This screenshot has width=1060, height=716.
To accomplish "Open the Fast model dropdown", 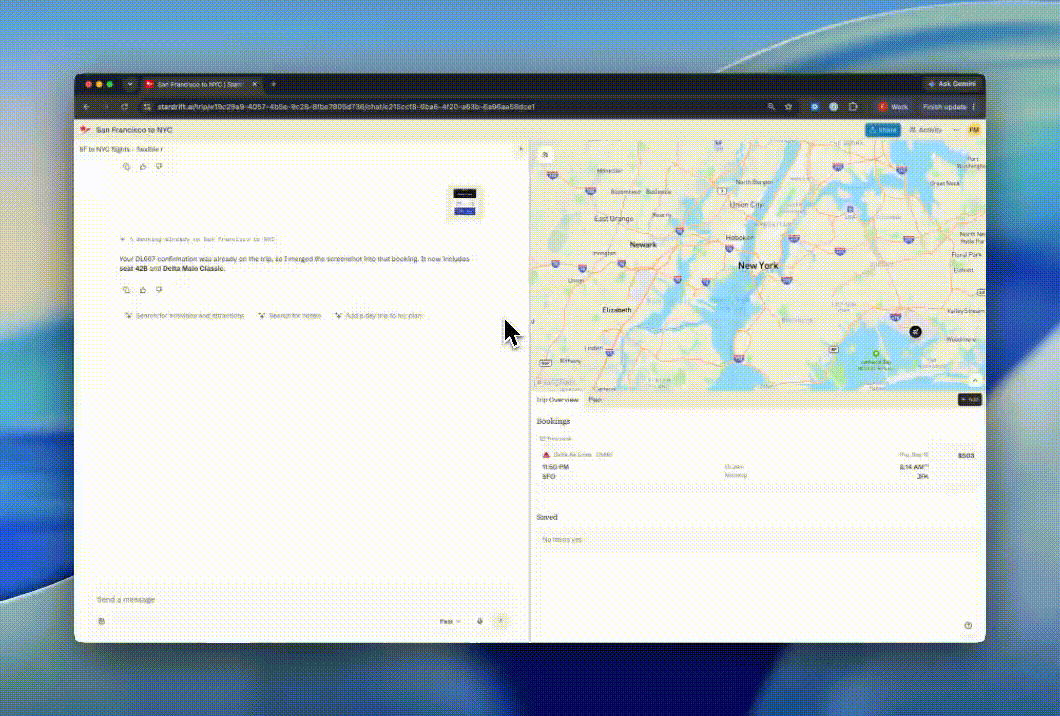I will pos(450,621).
